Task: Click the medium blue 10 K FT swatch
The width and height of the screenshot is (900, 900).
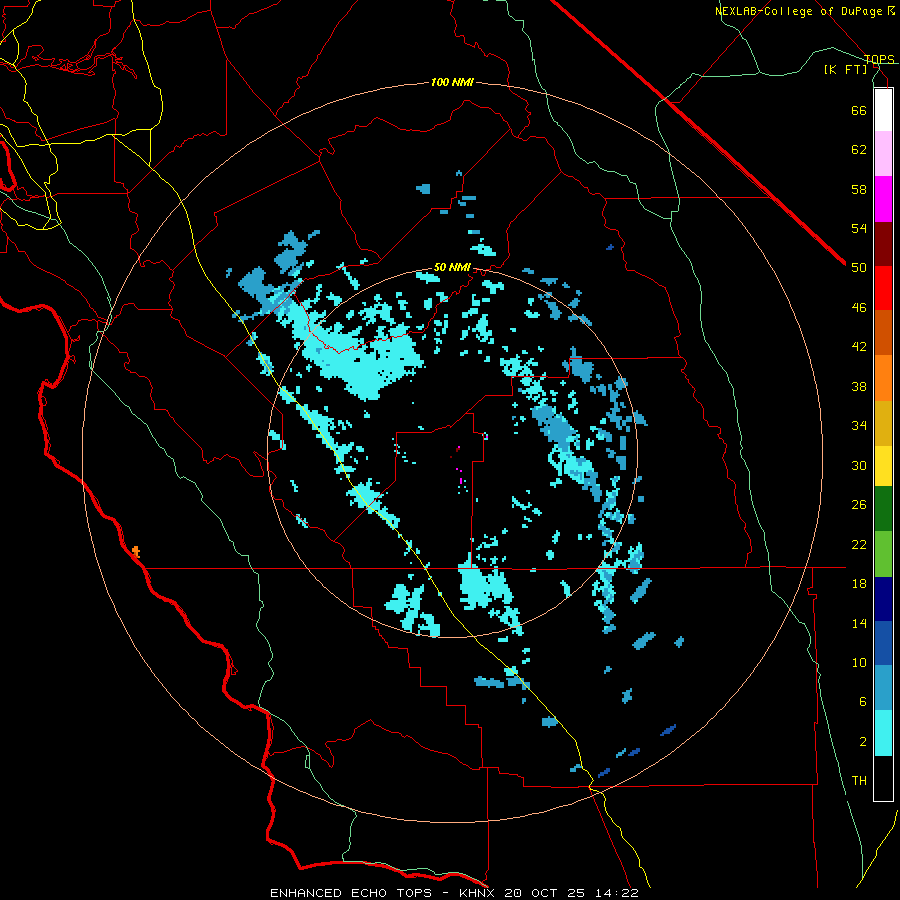Action: (883, 643)
